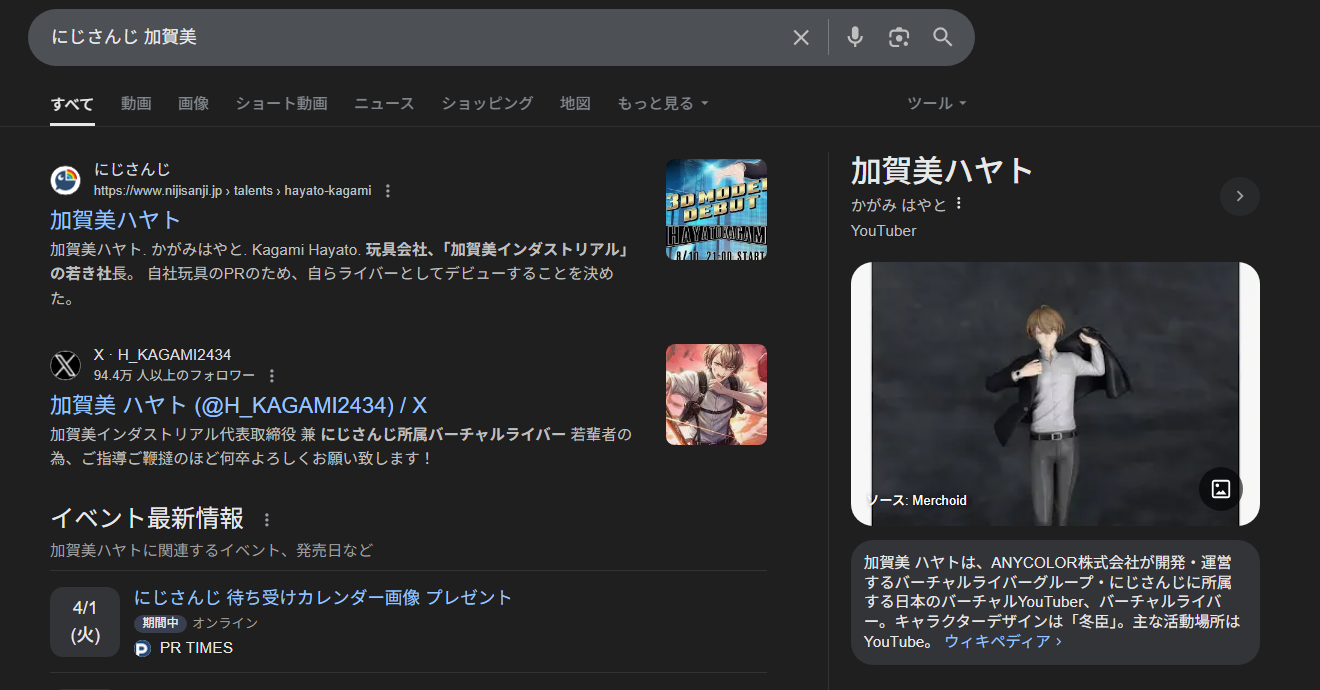Open options menu for the X H_KAGAMI2434 result
Image resolution: width=1320 pixels, height=690 pixels.
[x=272, y=376]
